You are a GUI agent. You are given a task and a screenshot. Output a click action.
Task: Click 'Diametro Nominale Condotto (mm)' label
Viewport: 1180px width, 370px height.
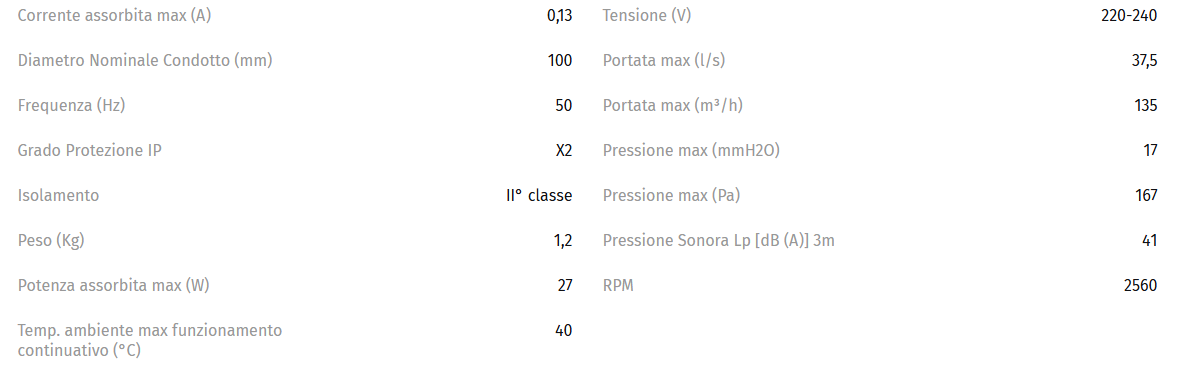click(x=145, y=61)
